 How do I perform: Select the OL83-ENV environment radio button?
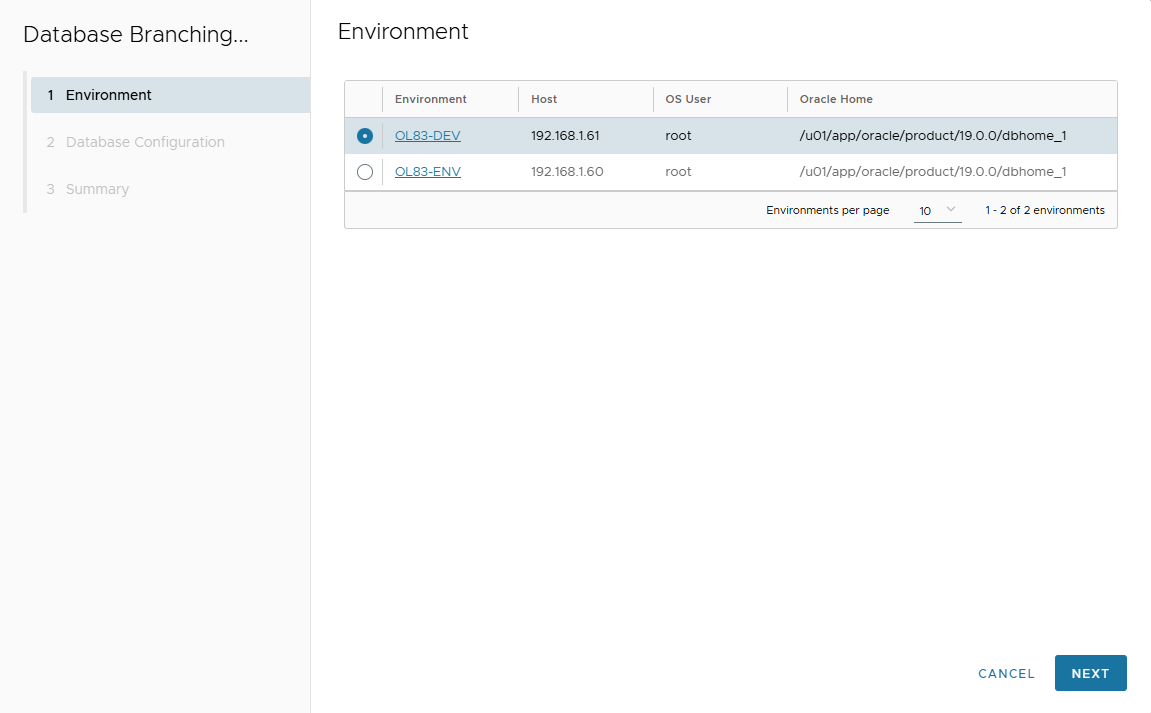364,171
